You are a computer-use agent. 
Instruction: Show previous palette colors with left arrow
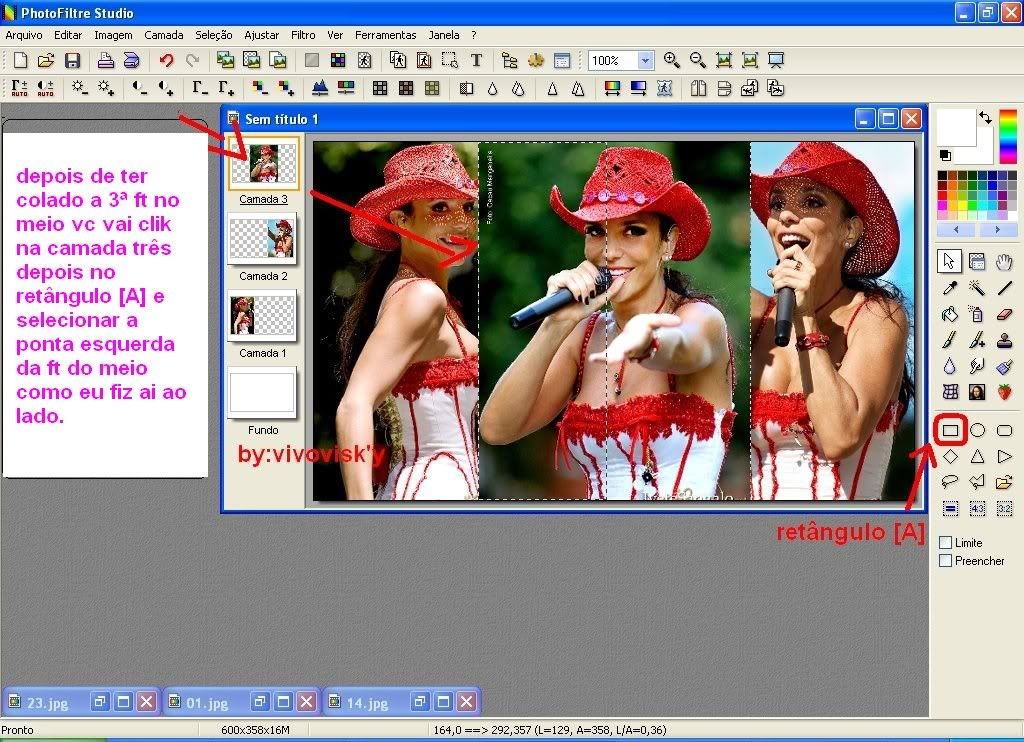coord(955,229)
